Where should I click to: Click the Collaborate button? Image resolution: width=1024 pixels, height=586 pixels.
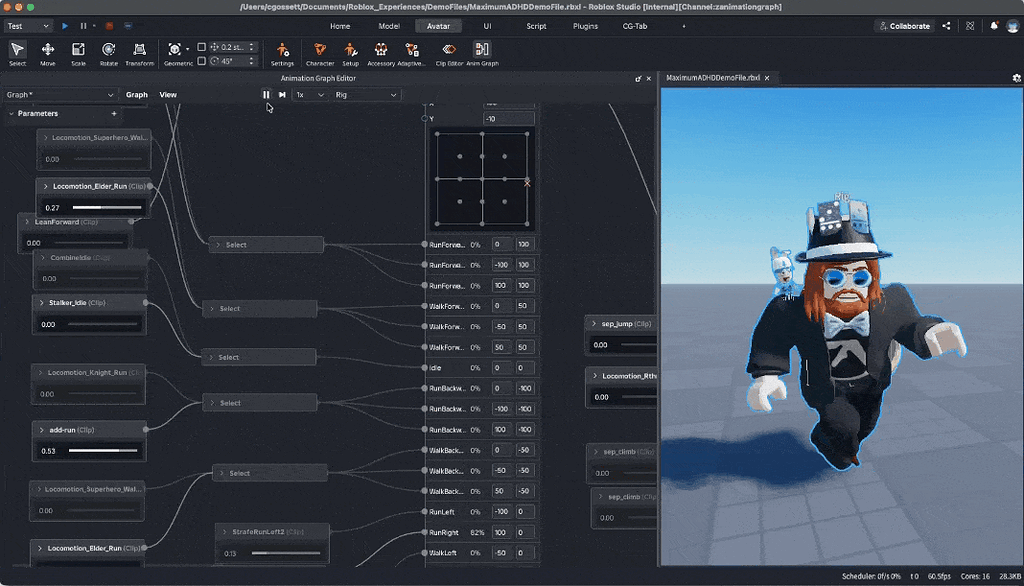coord(904,26)
